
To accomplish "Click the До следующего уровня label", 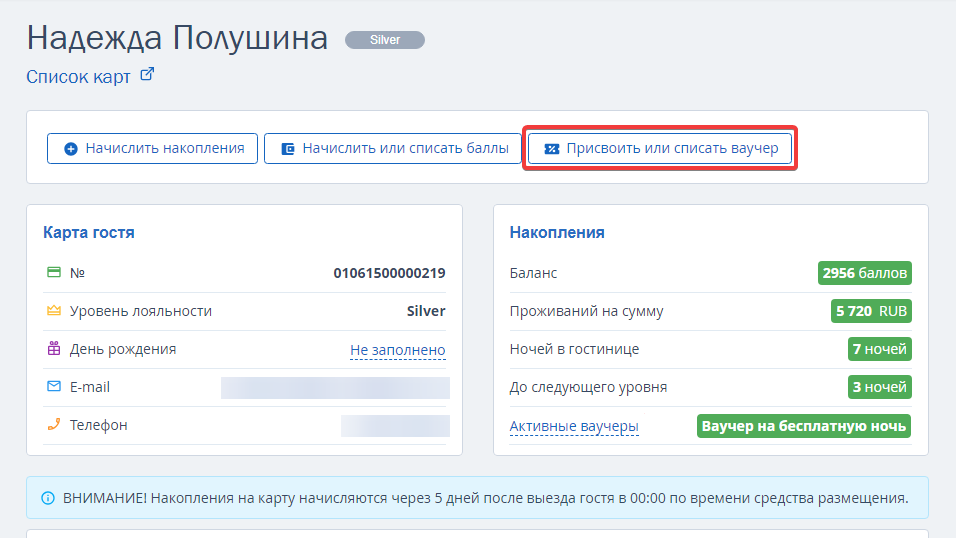I will (588, 387).
